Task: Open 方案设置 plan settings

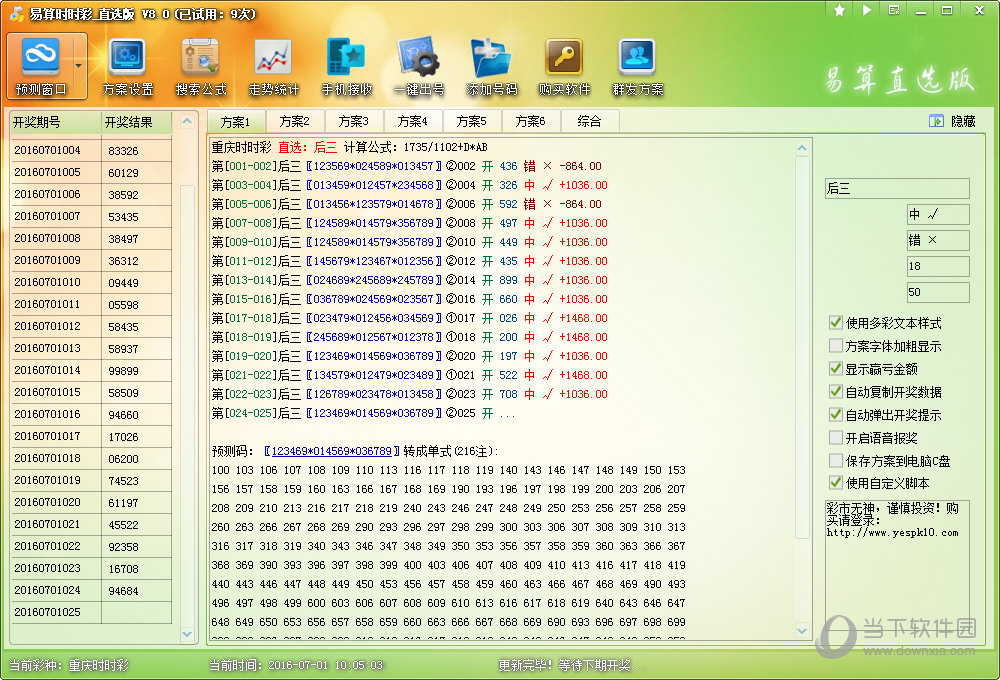Action: (128, 67)
